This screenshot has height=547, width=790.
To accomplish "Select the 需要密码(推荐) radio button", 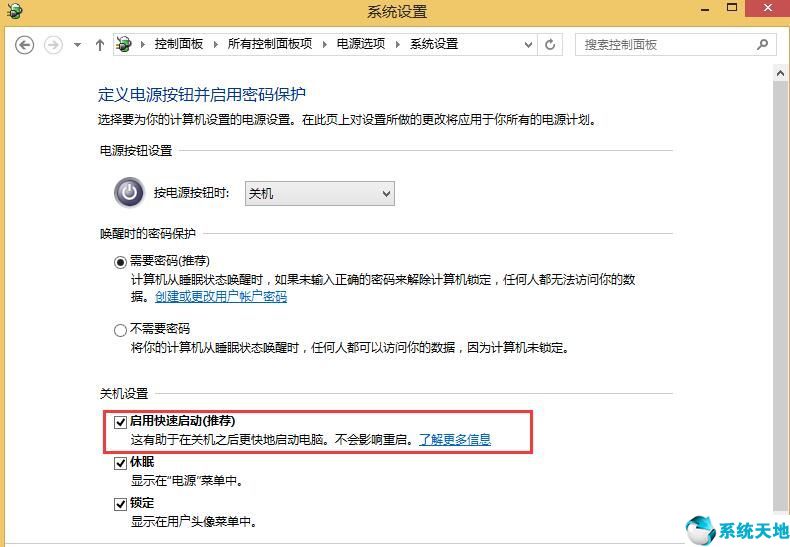I will (120, 262).
